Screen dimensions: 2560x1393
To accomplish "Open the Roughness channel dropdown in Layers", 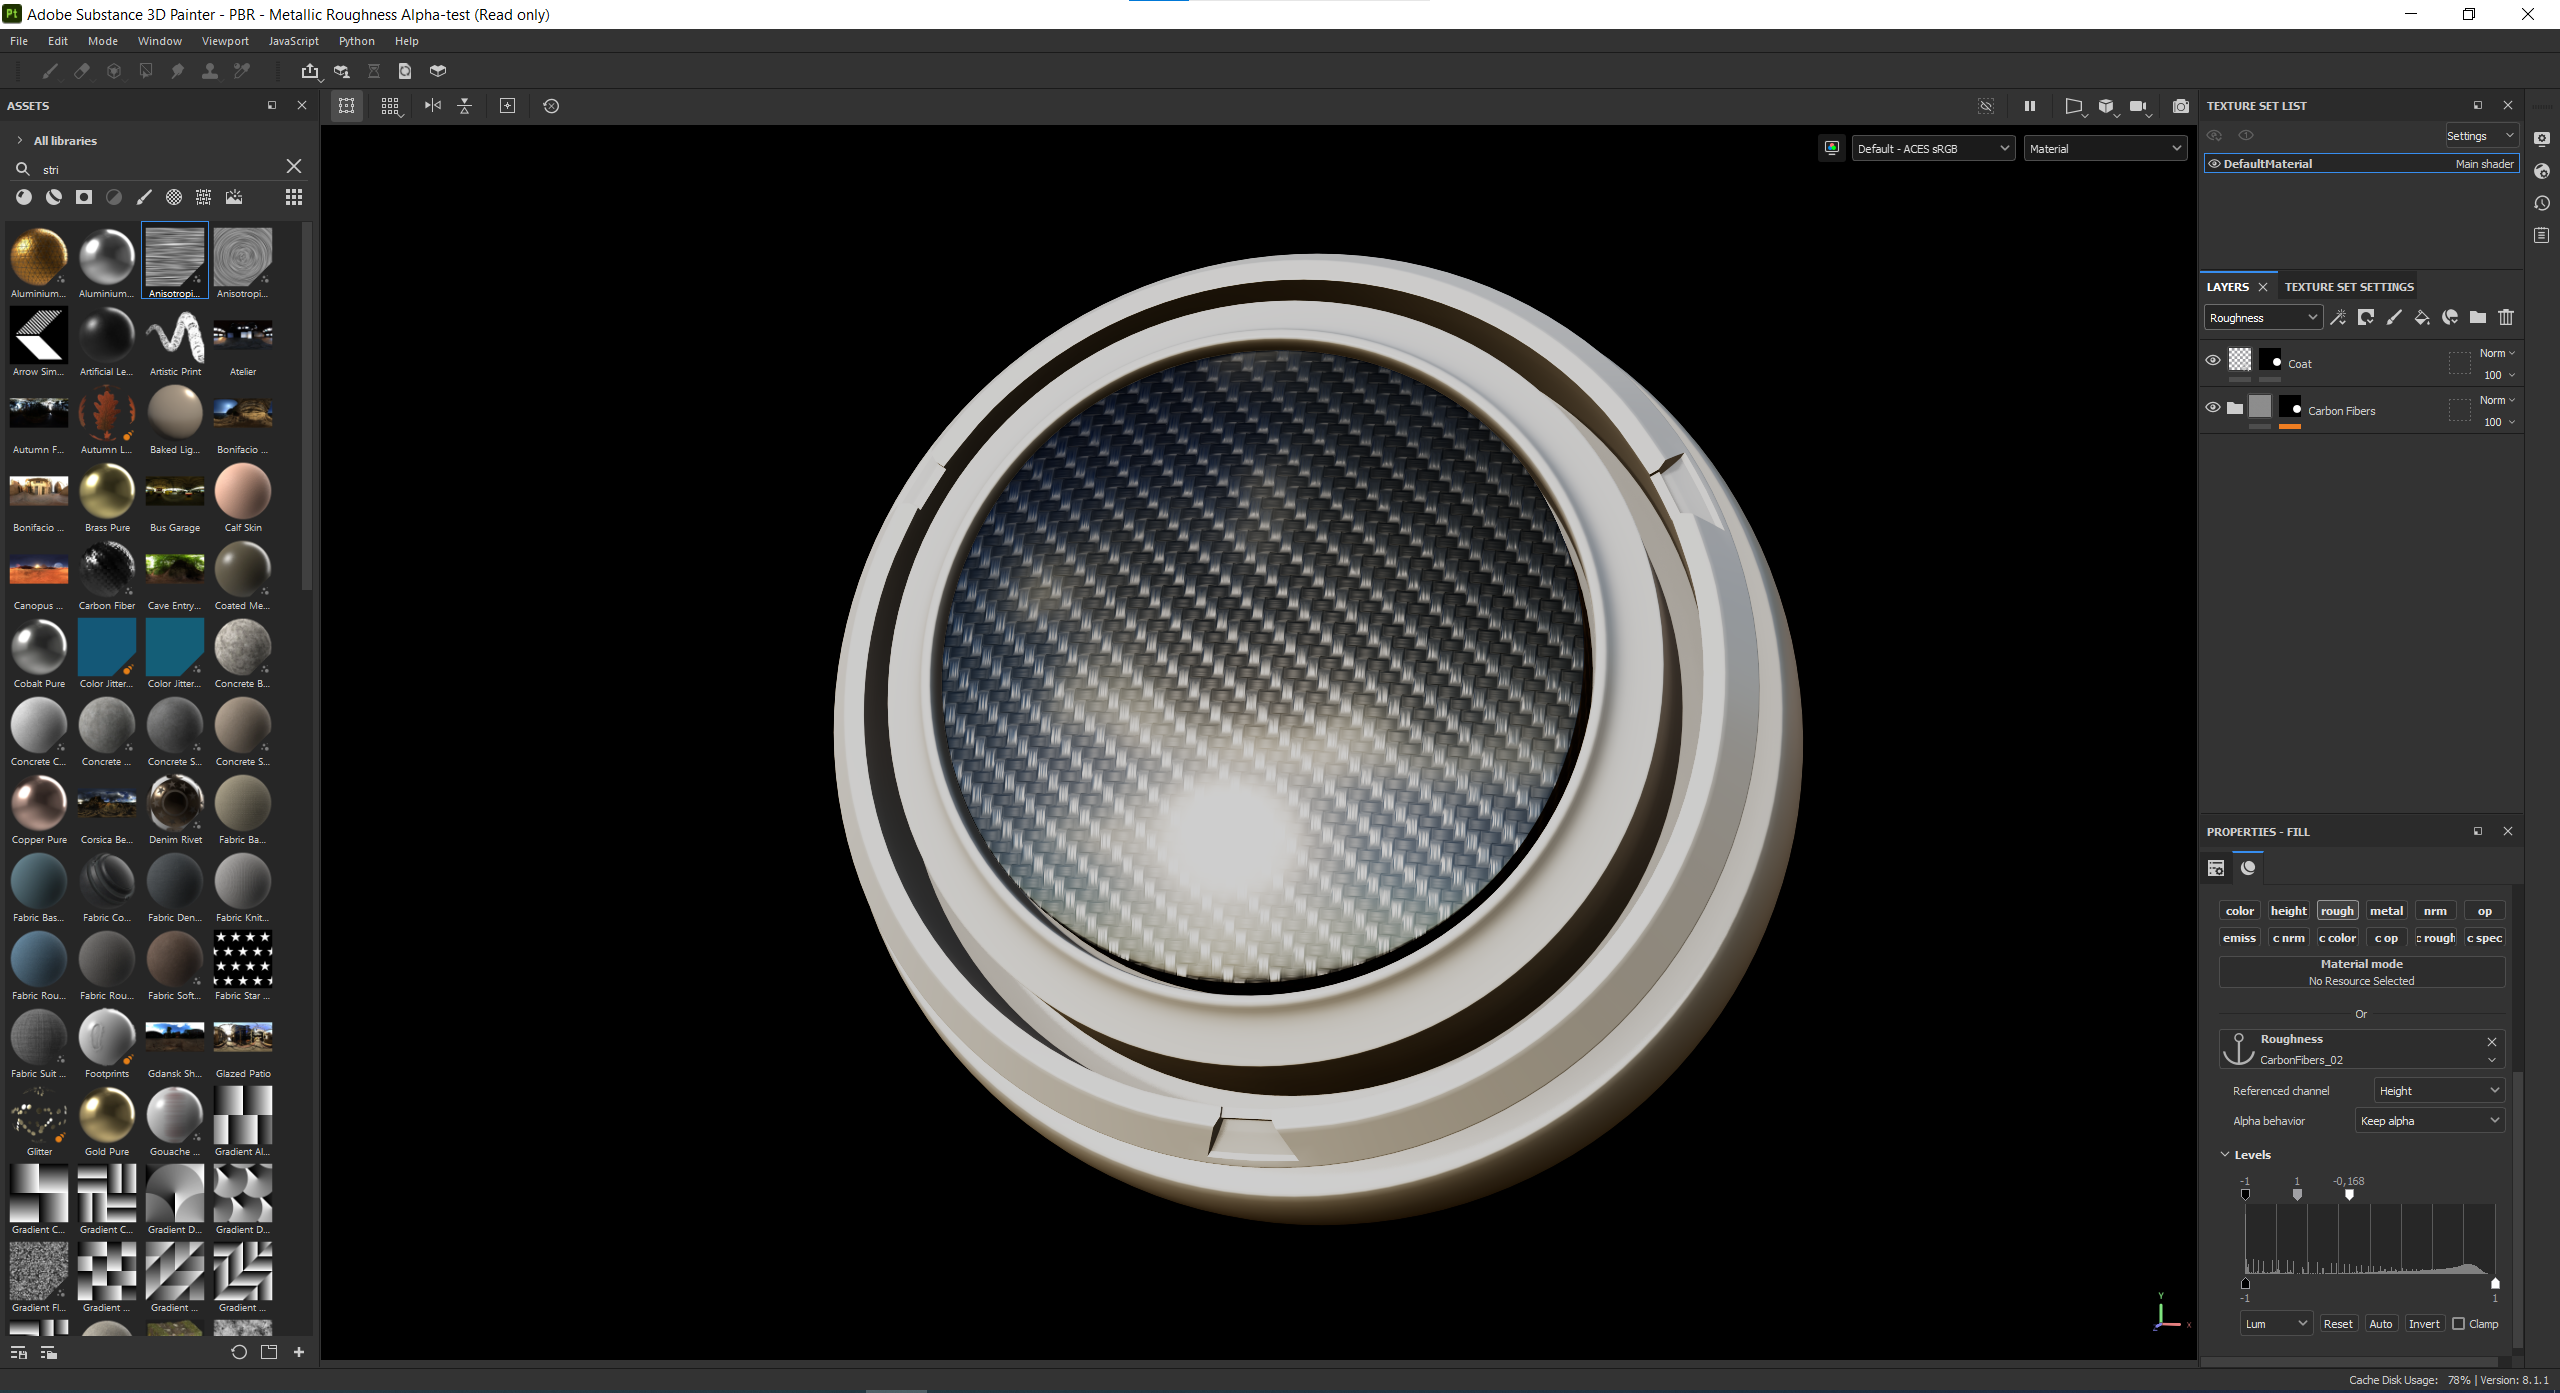I will 2262,318.
